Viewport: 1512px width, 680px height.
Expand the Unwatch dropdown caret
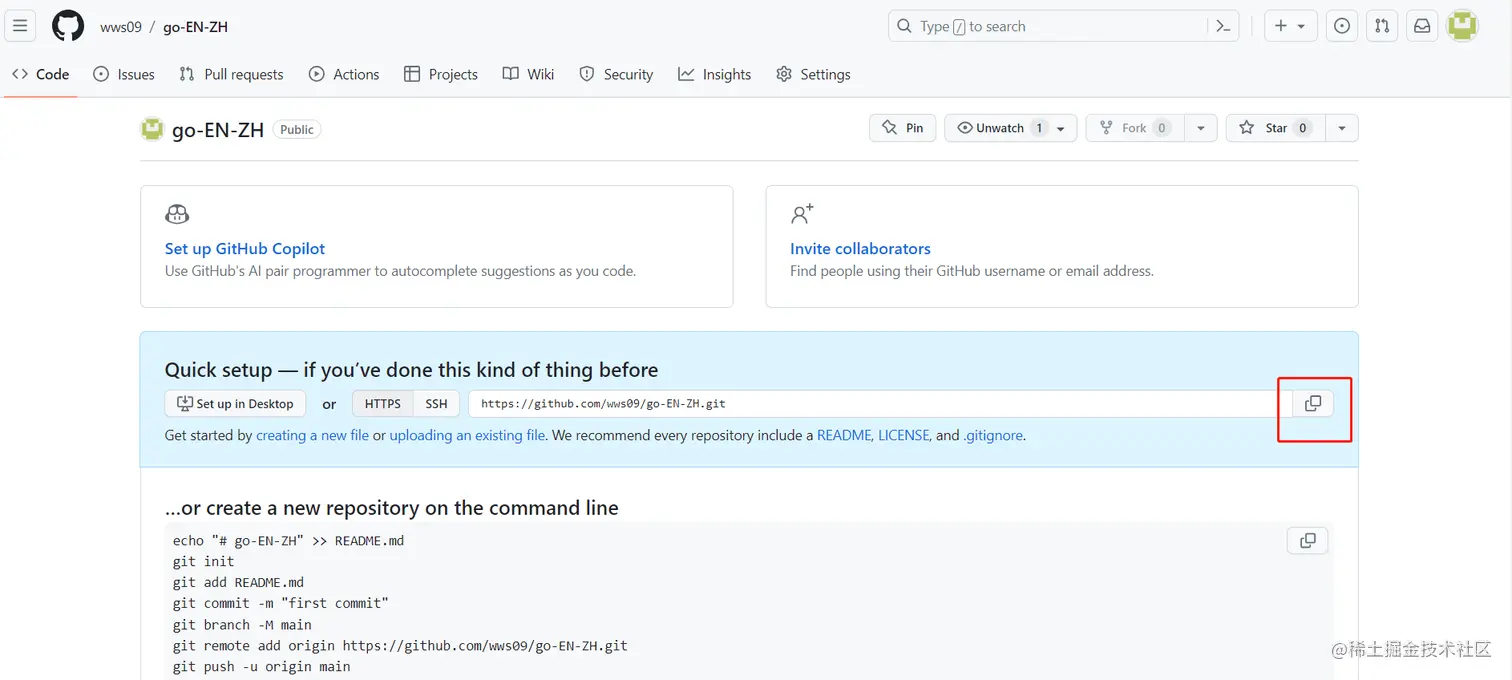pos(1061,128)
